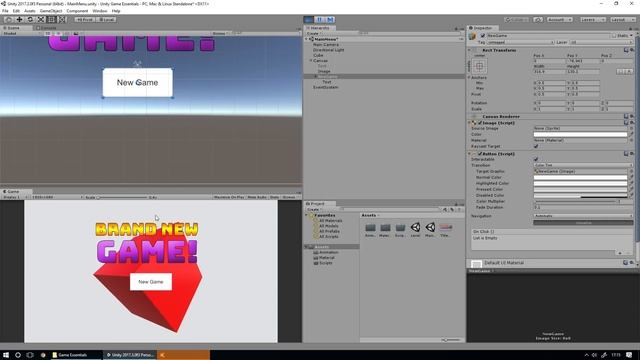Select EventSystem in the Hierarchy
The height and width of the screenshot is (360, 640).
[325, 87]
